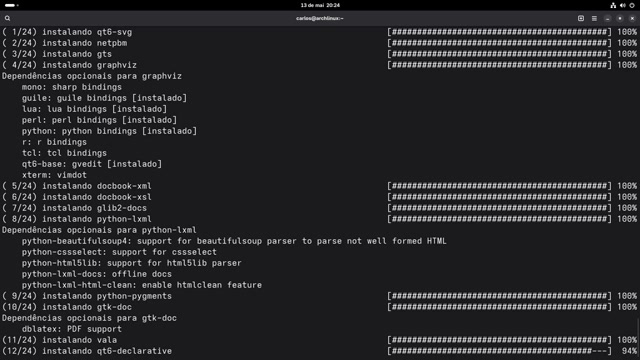This screenshot has width=640, height=360.
Task: Click "( 5/24) instalando docbook-xml"
Action: pos(77,186)
